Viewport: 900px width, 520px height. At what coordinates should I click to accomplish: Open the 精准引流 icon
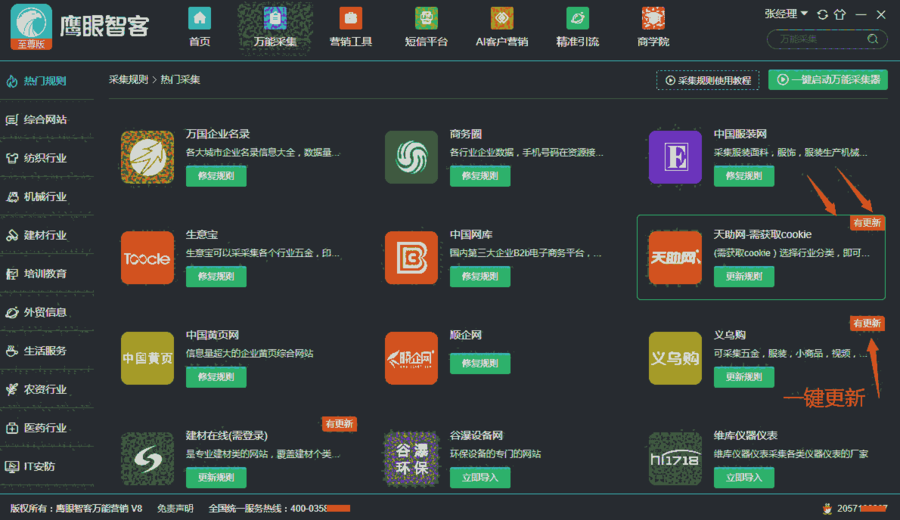[x=577, y=19]
